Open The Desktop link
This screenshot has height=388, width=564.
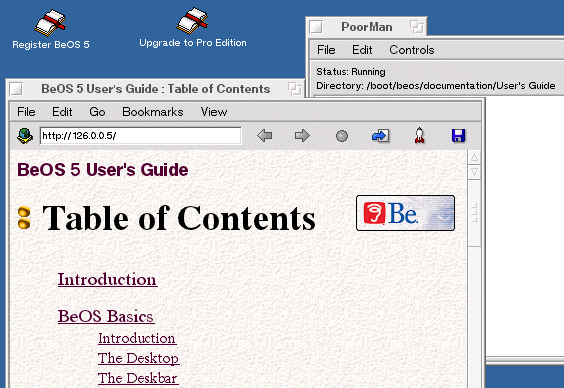pyautogui.click(x=138, y=358)
